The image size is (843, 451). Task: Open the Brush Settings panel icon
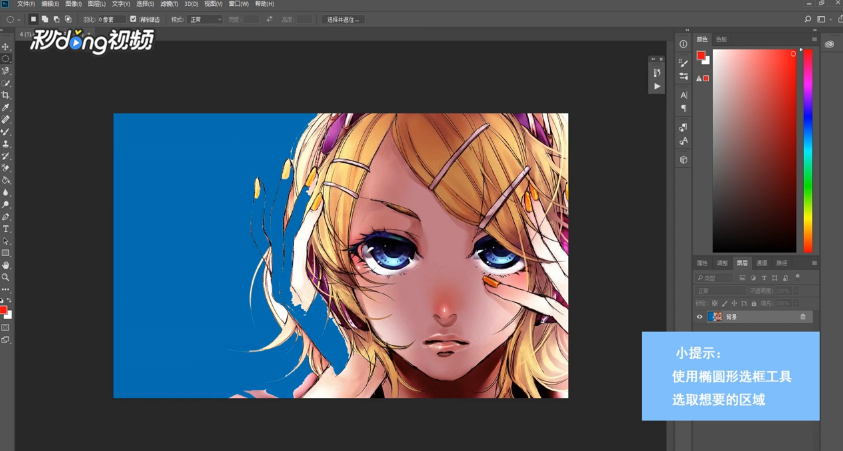683,63
